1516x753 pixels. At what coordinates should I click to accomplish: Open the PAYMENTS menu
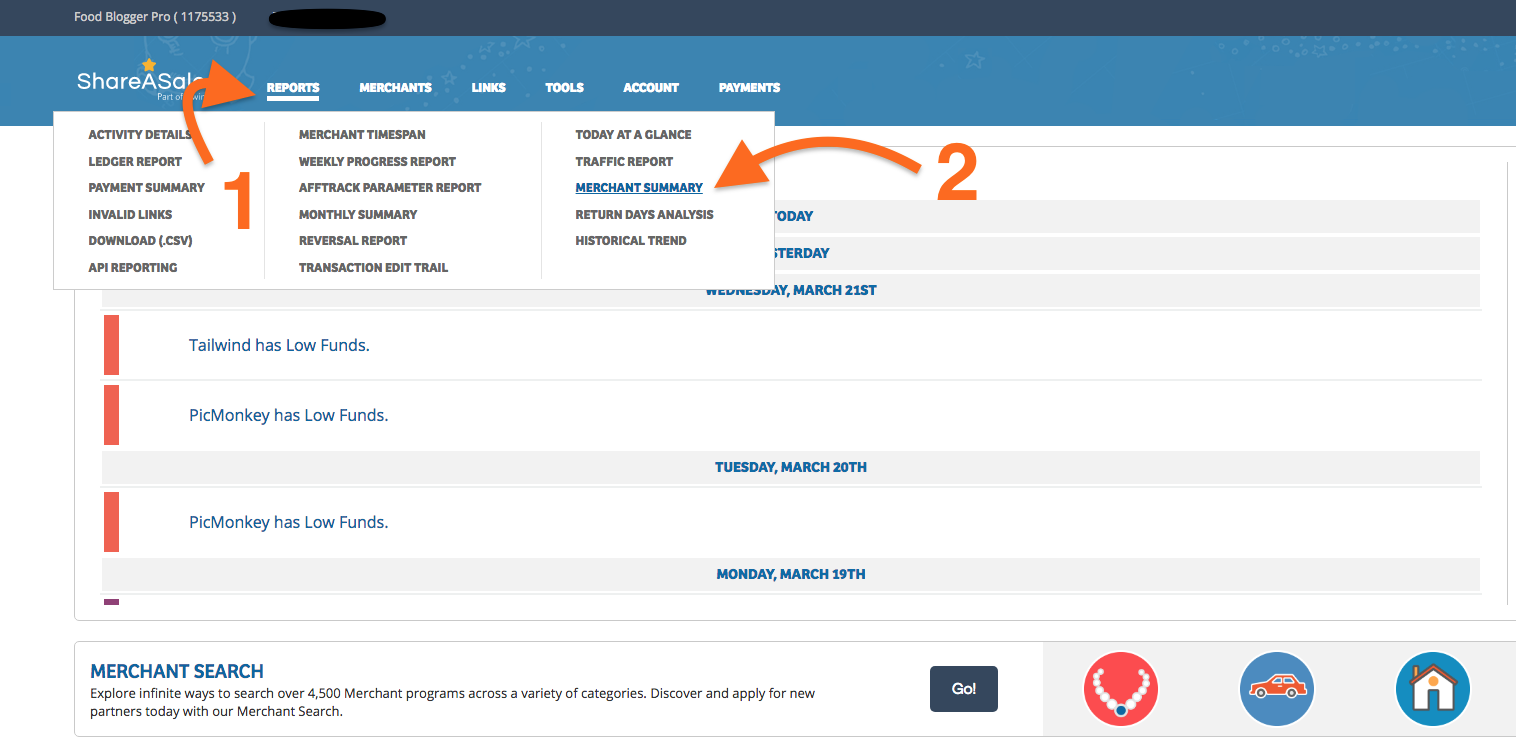[x=749, y=88]
